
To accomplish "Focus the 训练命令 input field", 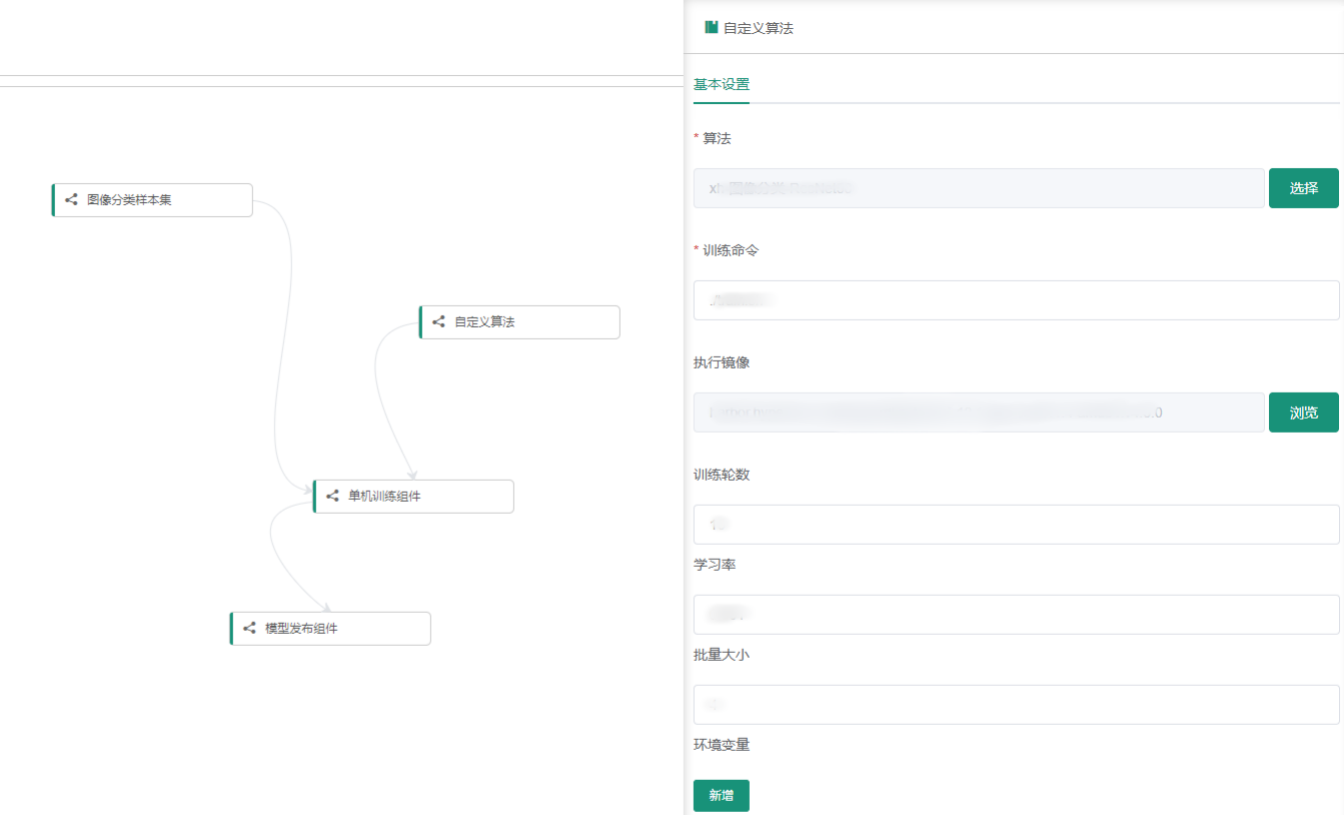I will pos(1015,300).
